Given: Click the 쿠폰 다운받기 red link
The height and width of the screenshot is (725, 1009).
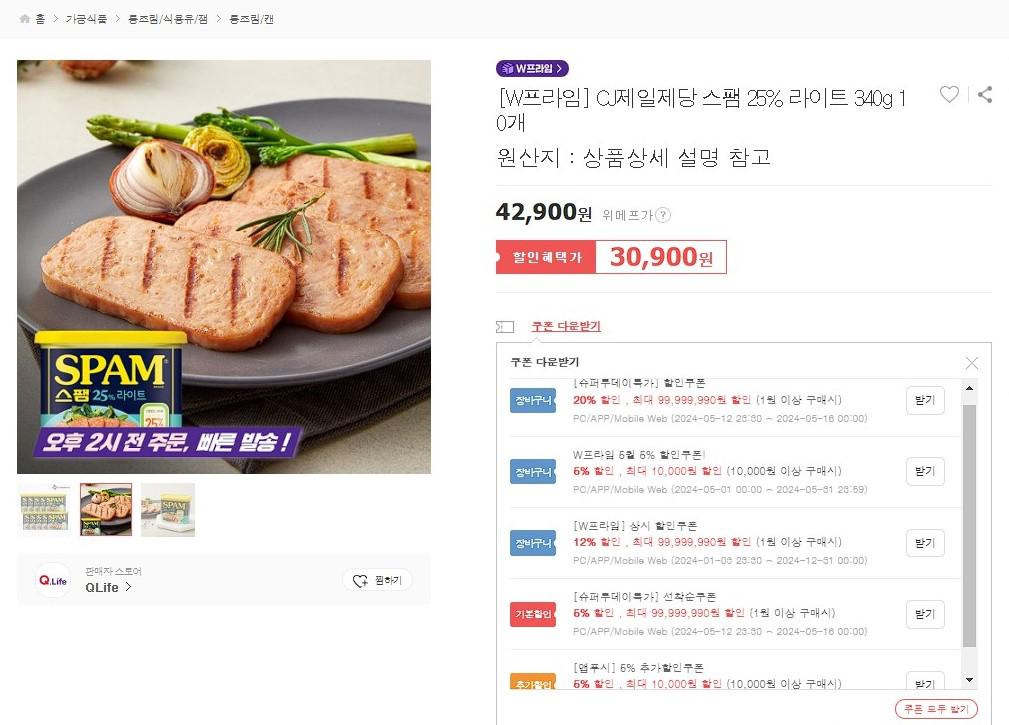Looking at the screenshot, I should [x=566, y=327].
